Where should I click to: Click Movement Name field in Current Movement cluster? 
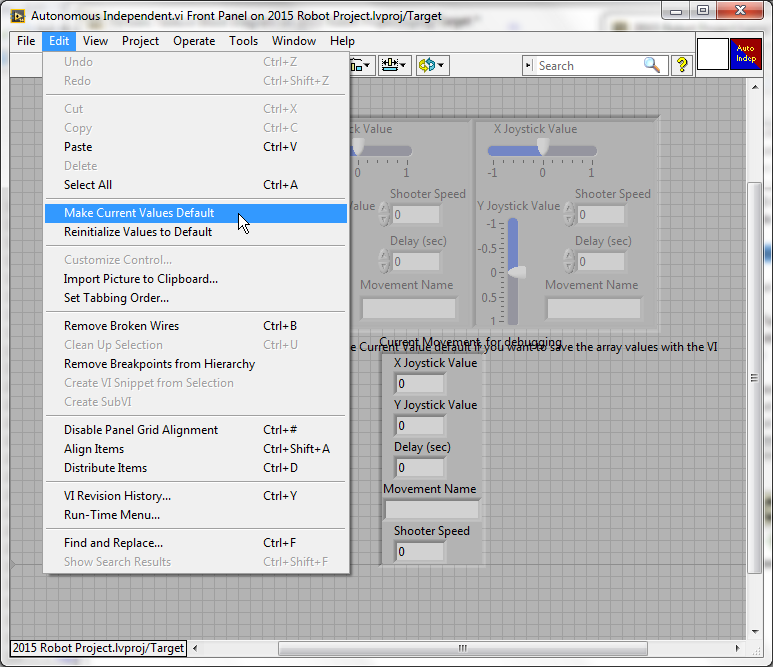[431, 510]
